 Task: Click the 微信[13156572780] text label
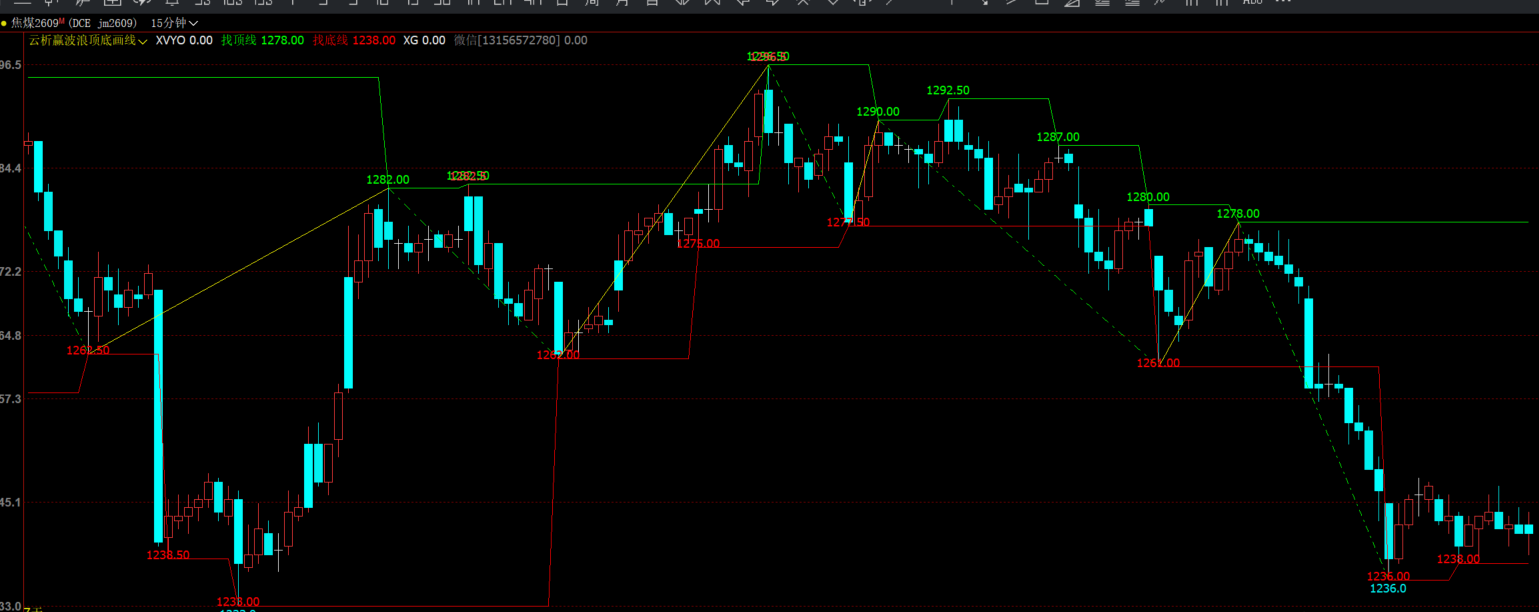(507, 41)
